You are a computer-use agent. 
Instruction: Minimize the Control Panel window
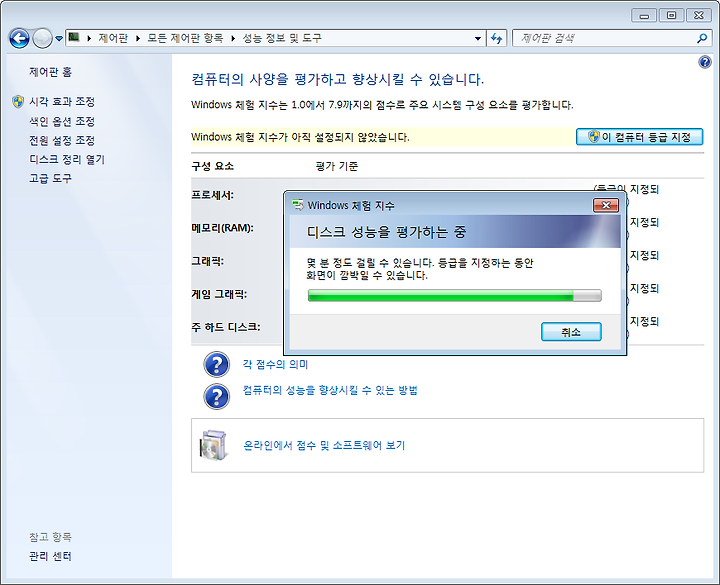coord(644,16)
